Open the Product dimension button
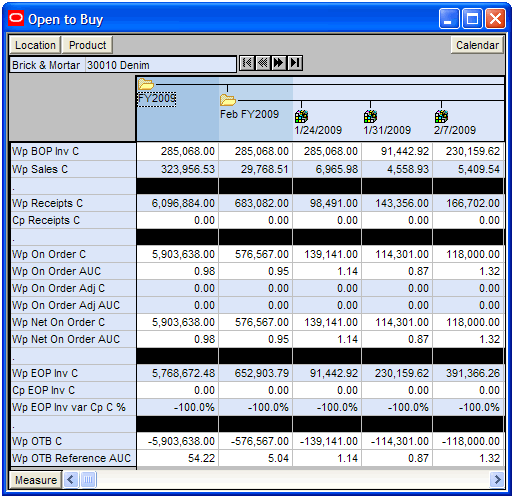The width and height of the screenshot is (515, 497). [x=88, y=45]
